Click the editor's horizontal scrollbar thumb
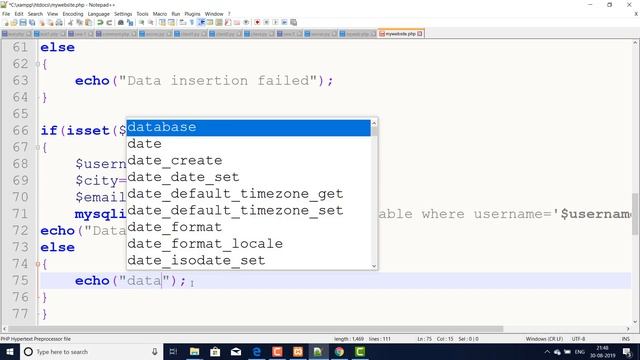640x360 pixels. pos(256,329)
